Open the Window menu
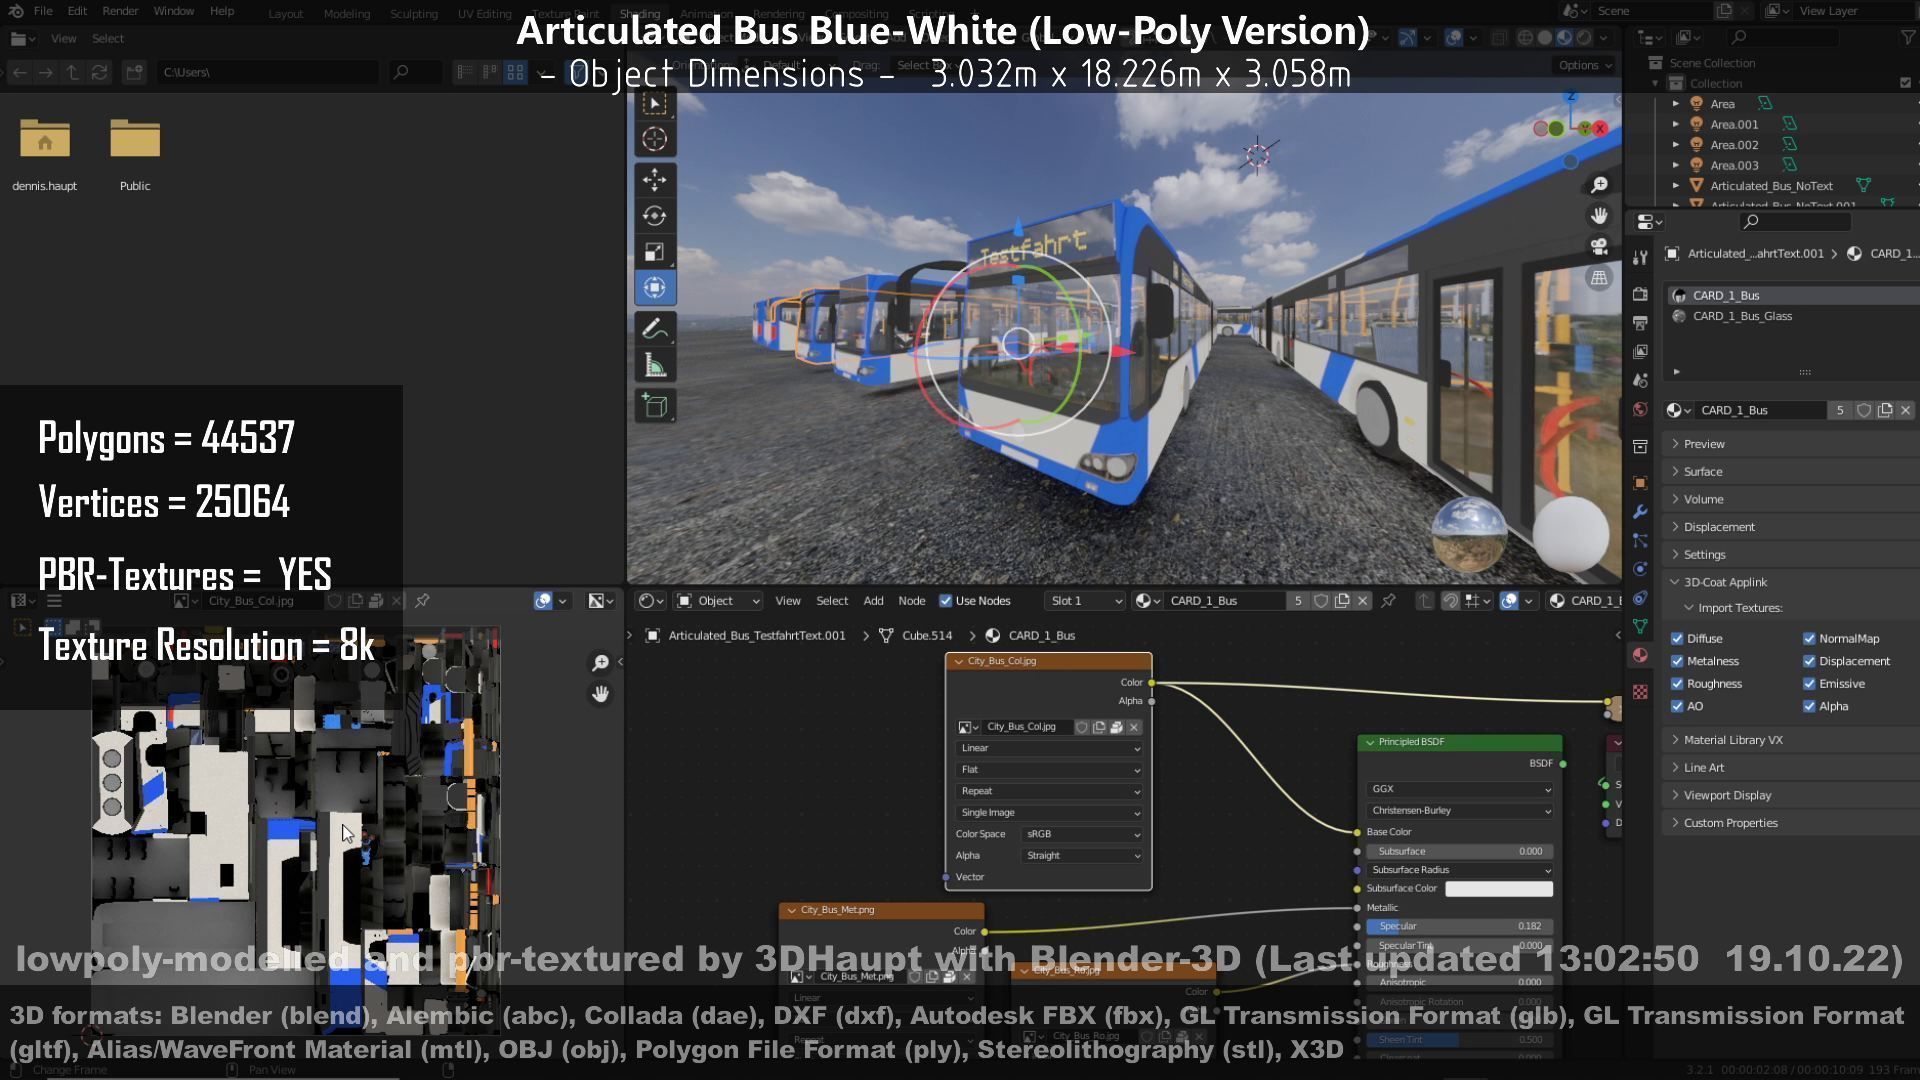The height and width of the screenshot is (1080, 1920). click(x=173, y=11)
